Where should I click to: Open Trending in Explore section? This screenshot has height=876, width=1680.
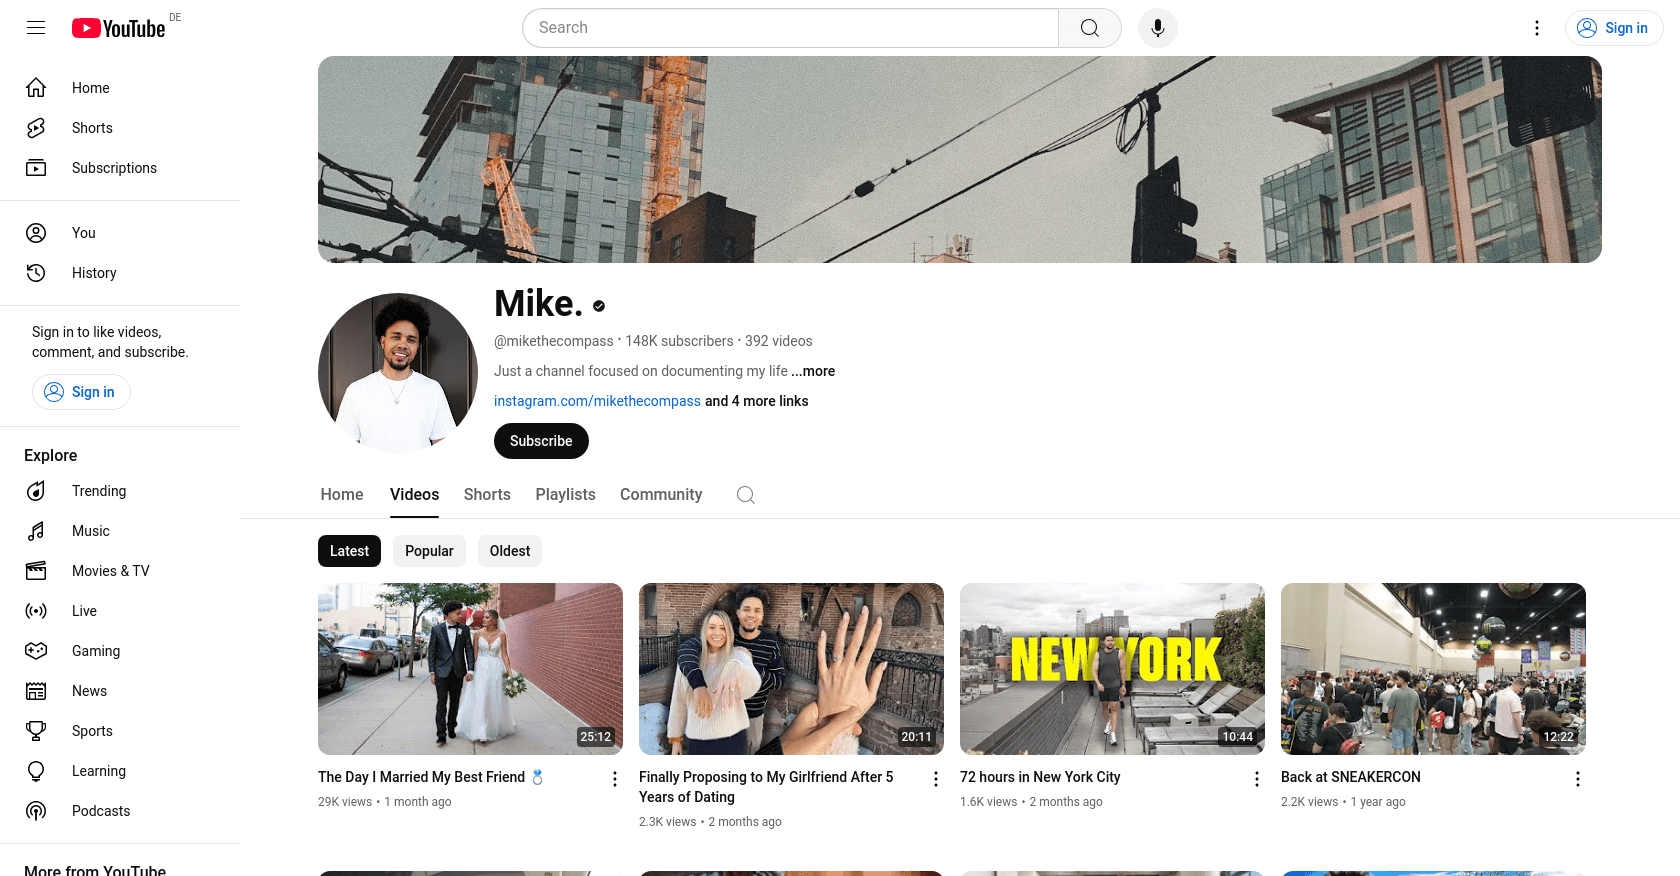(98, 491)
